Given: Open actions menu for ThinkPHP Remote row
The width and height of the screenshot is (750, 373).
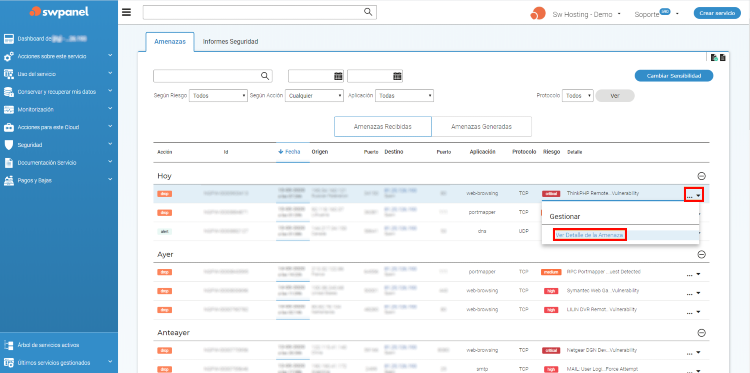Looking at the screenshot, I should [x=694, y=195].
